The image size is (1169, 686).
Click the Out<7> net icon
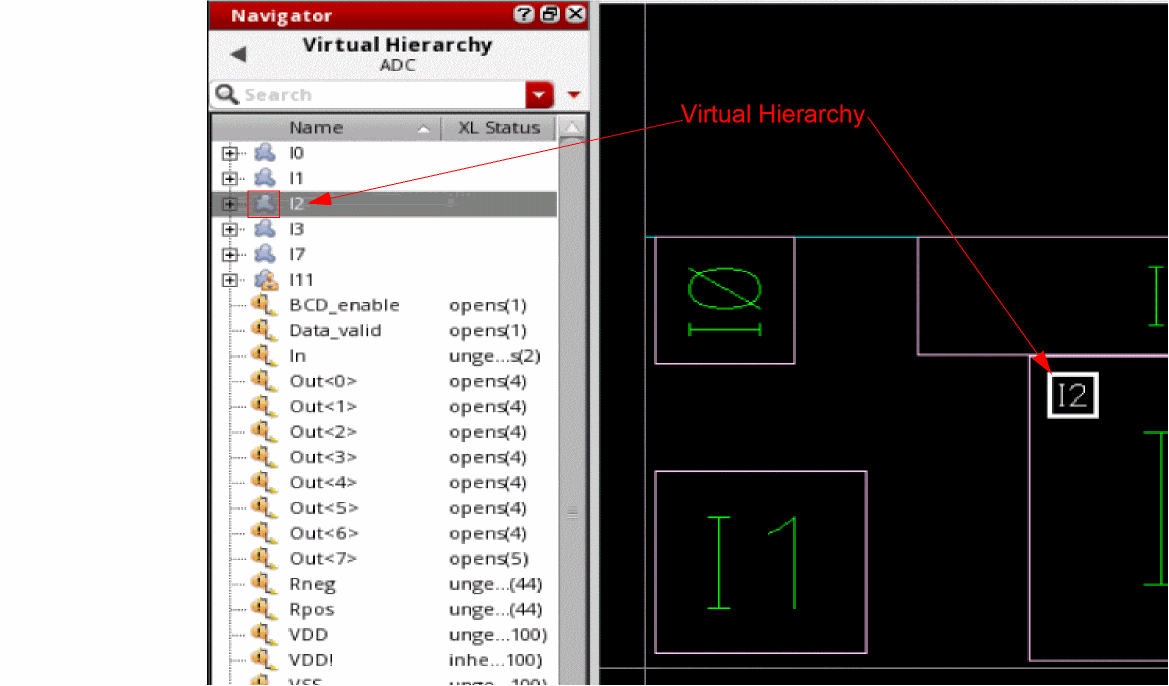262,558
